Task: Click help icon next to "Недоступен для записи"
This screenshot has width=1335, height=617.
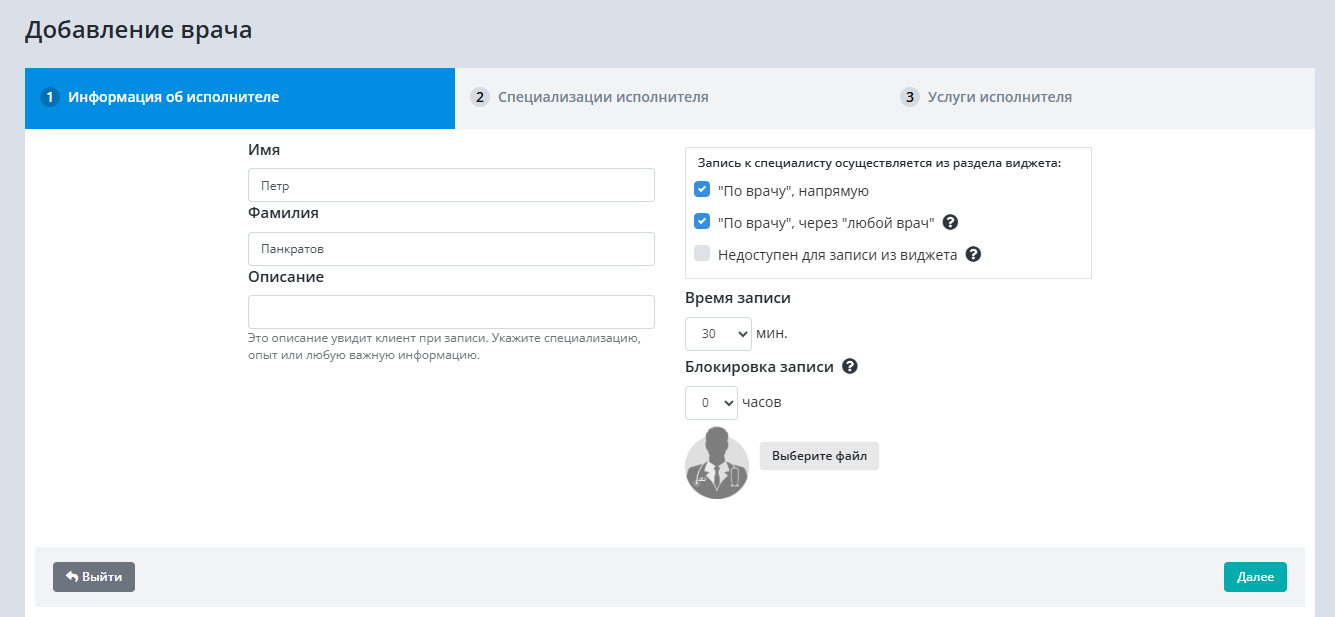Action: 973,254
